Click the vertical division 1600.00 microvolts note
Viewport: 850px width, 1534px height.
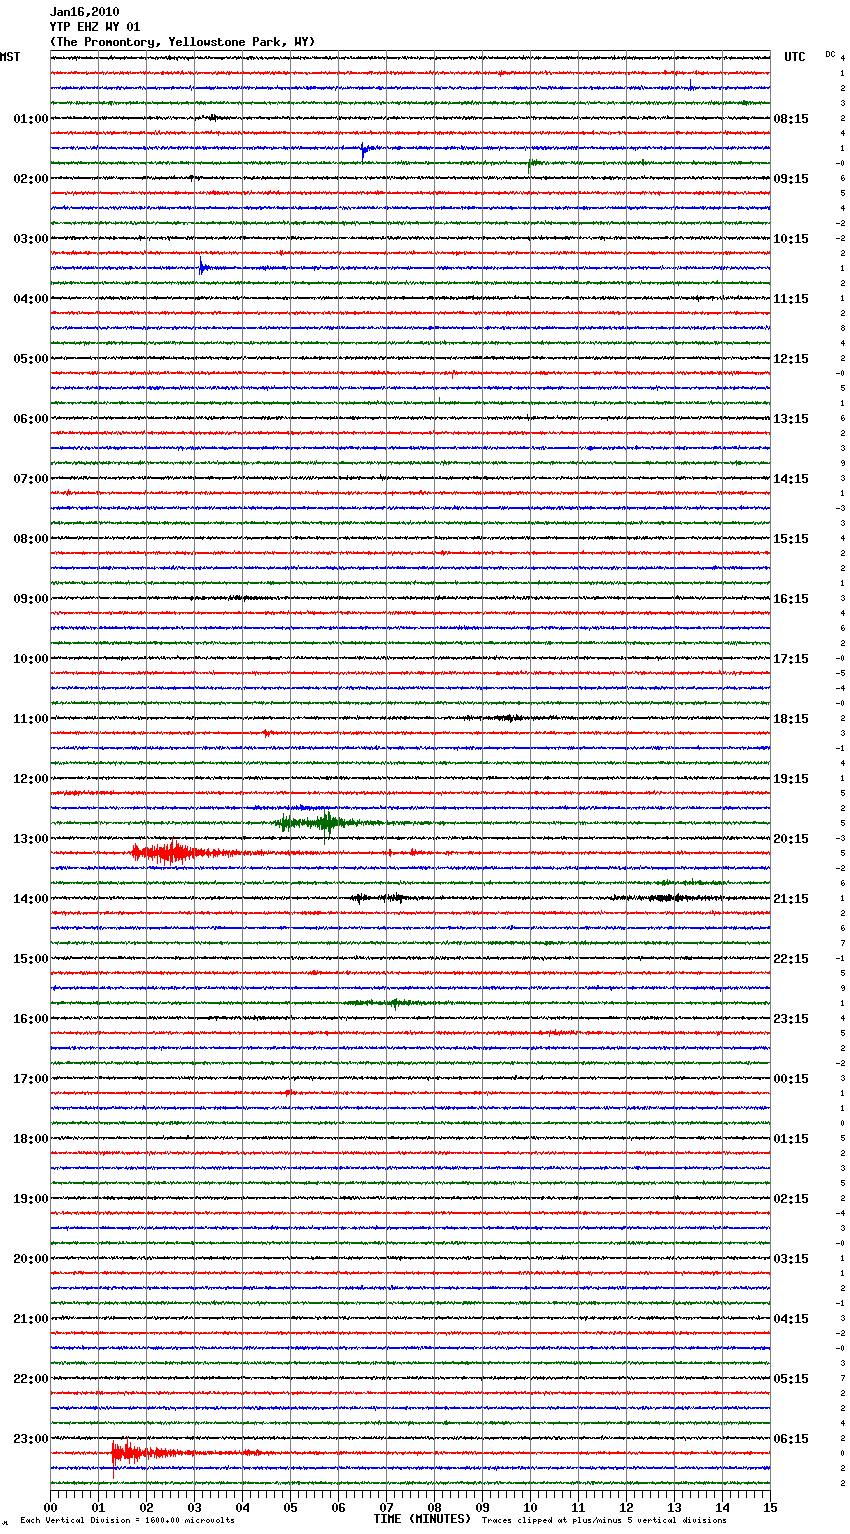tap(127, 1520)
